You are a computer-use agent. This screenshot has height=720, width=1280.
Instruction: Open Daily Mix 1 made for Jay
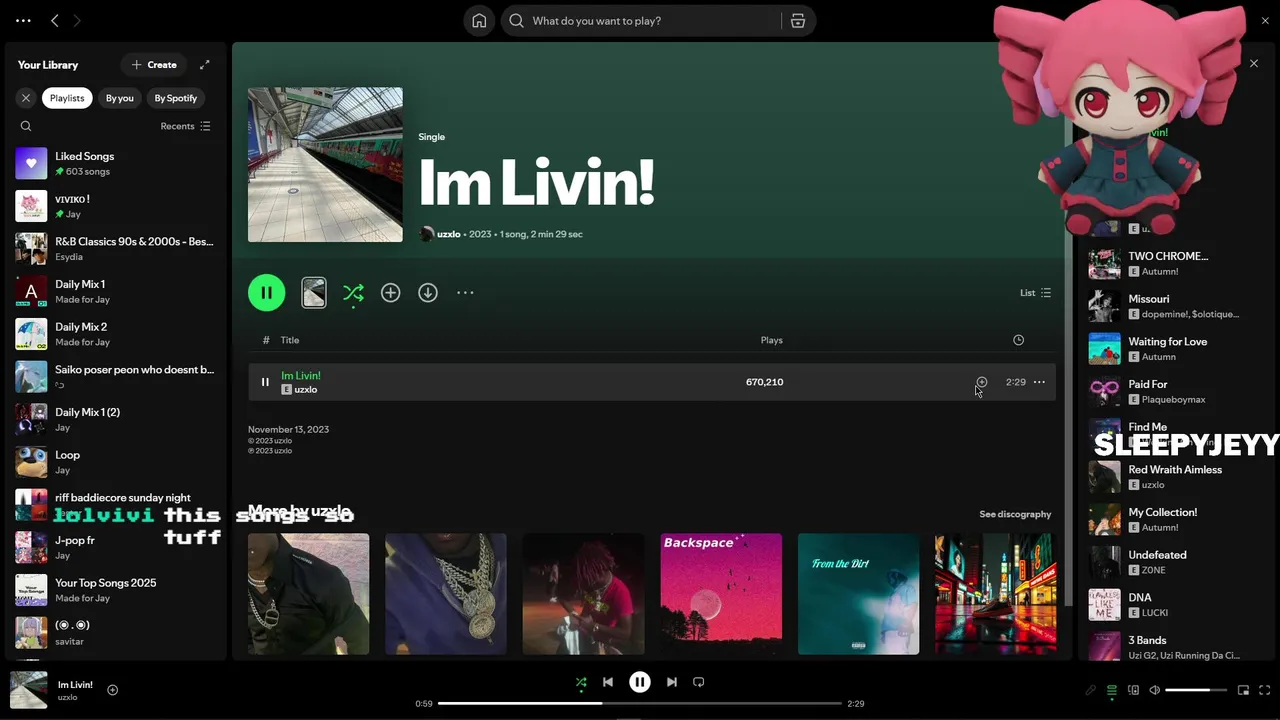(x=117, y=291)
